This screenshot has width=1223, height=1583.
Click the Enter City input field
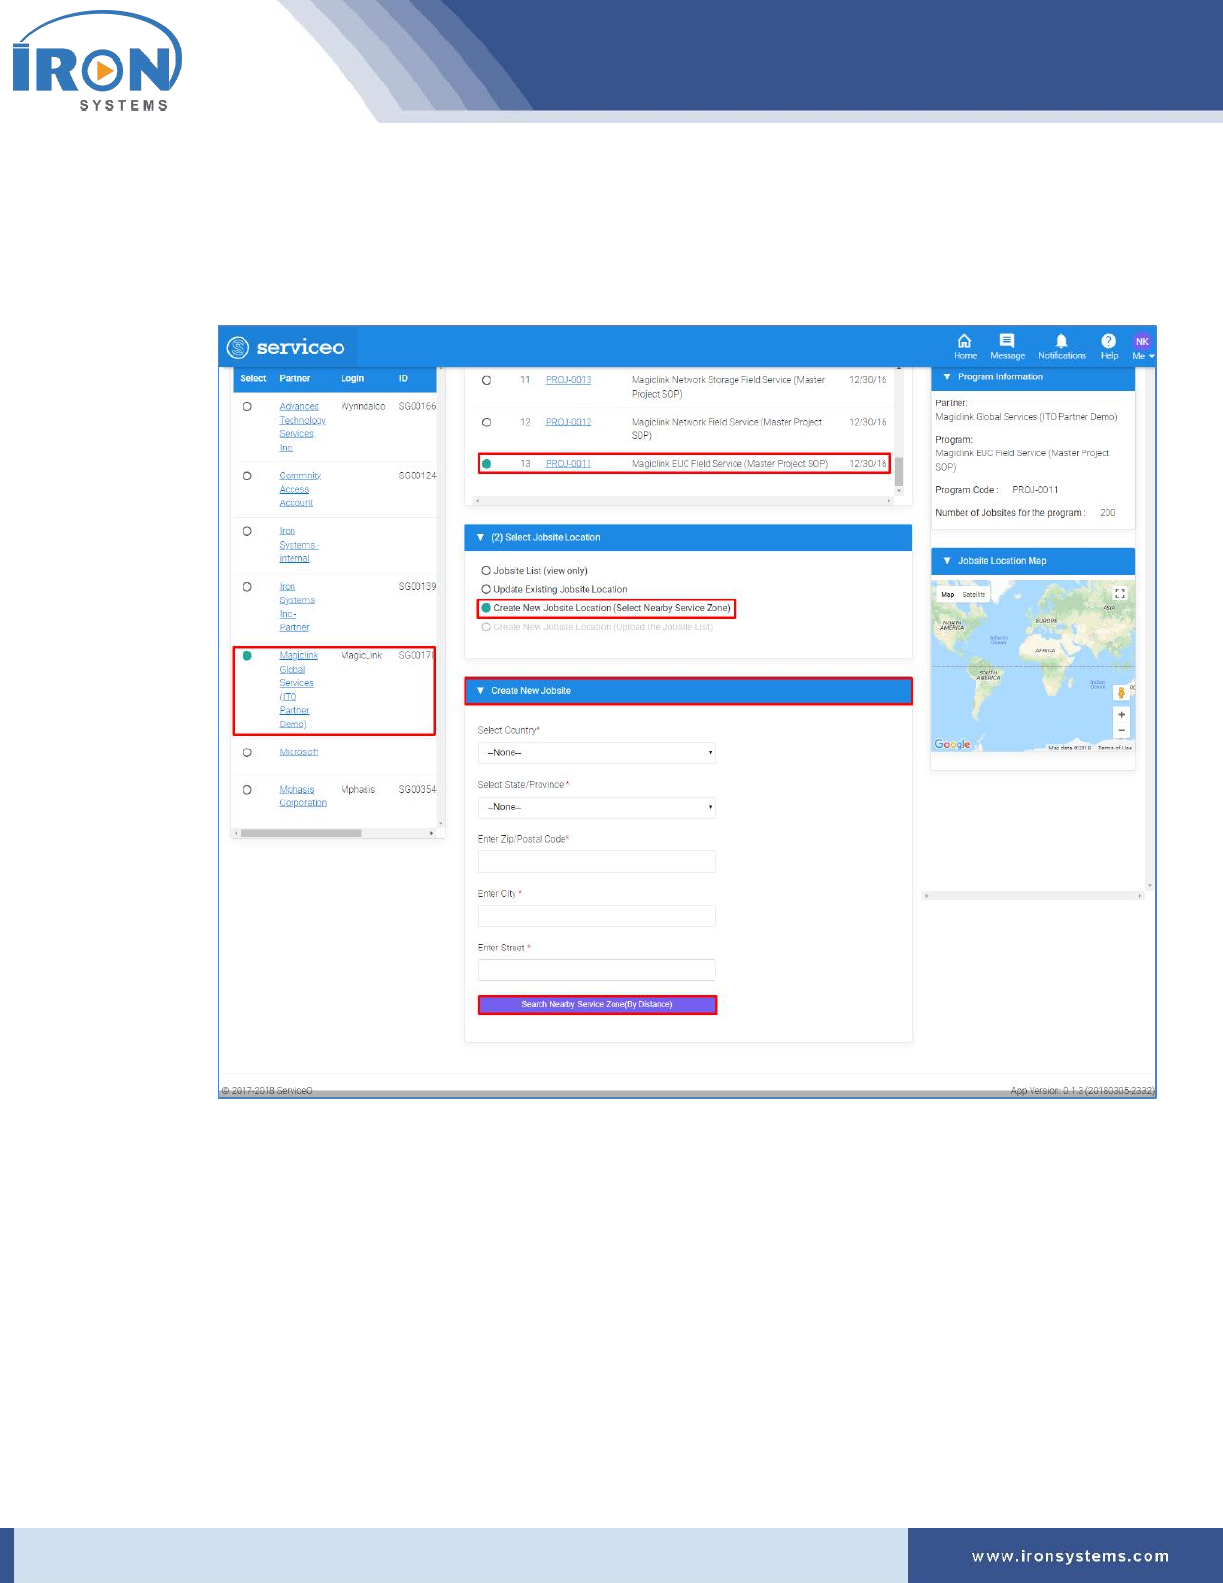point(597,916)
